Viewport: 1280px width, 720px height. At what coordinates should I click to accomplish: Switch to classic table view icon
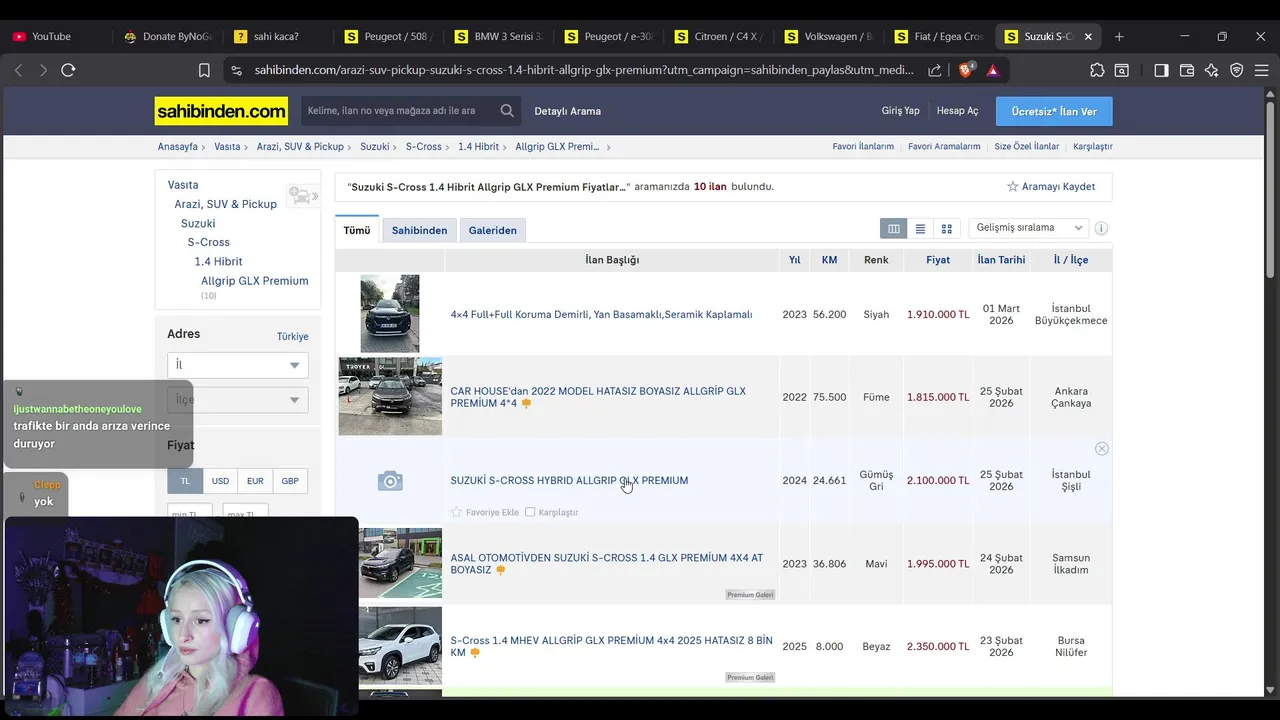[894, 229]
